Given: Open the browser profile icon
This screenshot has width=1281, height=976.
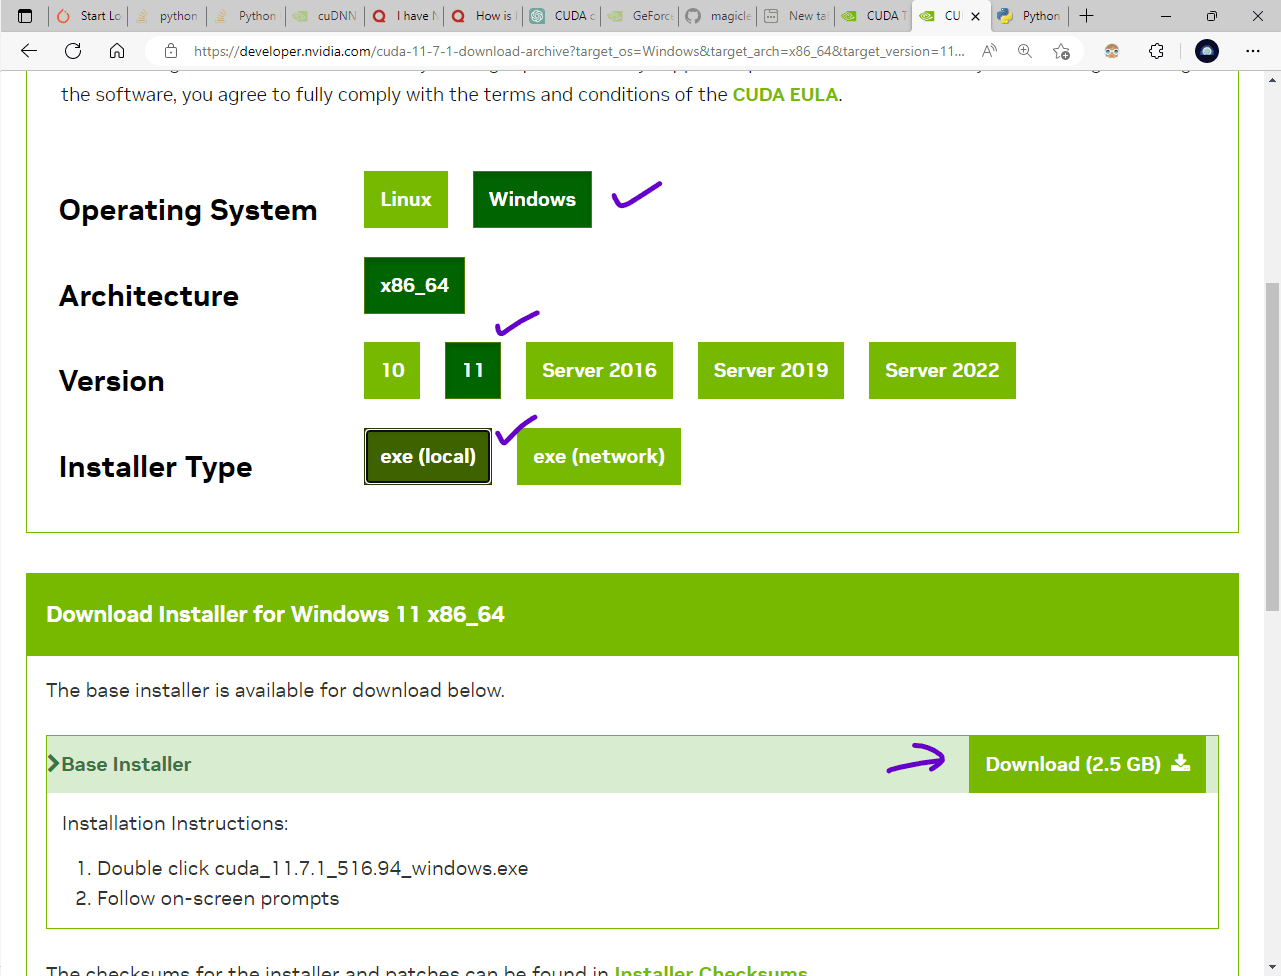Looking at the screenshot, I should click(1207, 51).
